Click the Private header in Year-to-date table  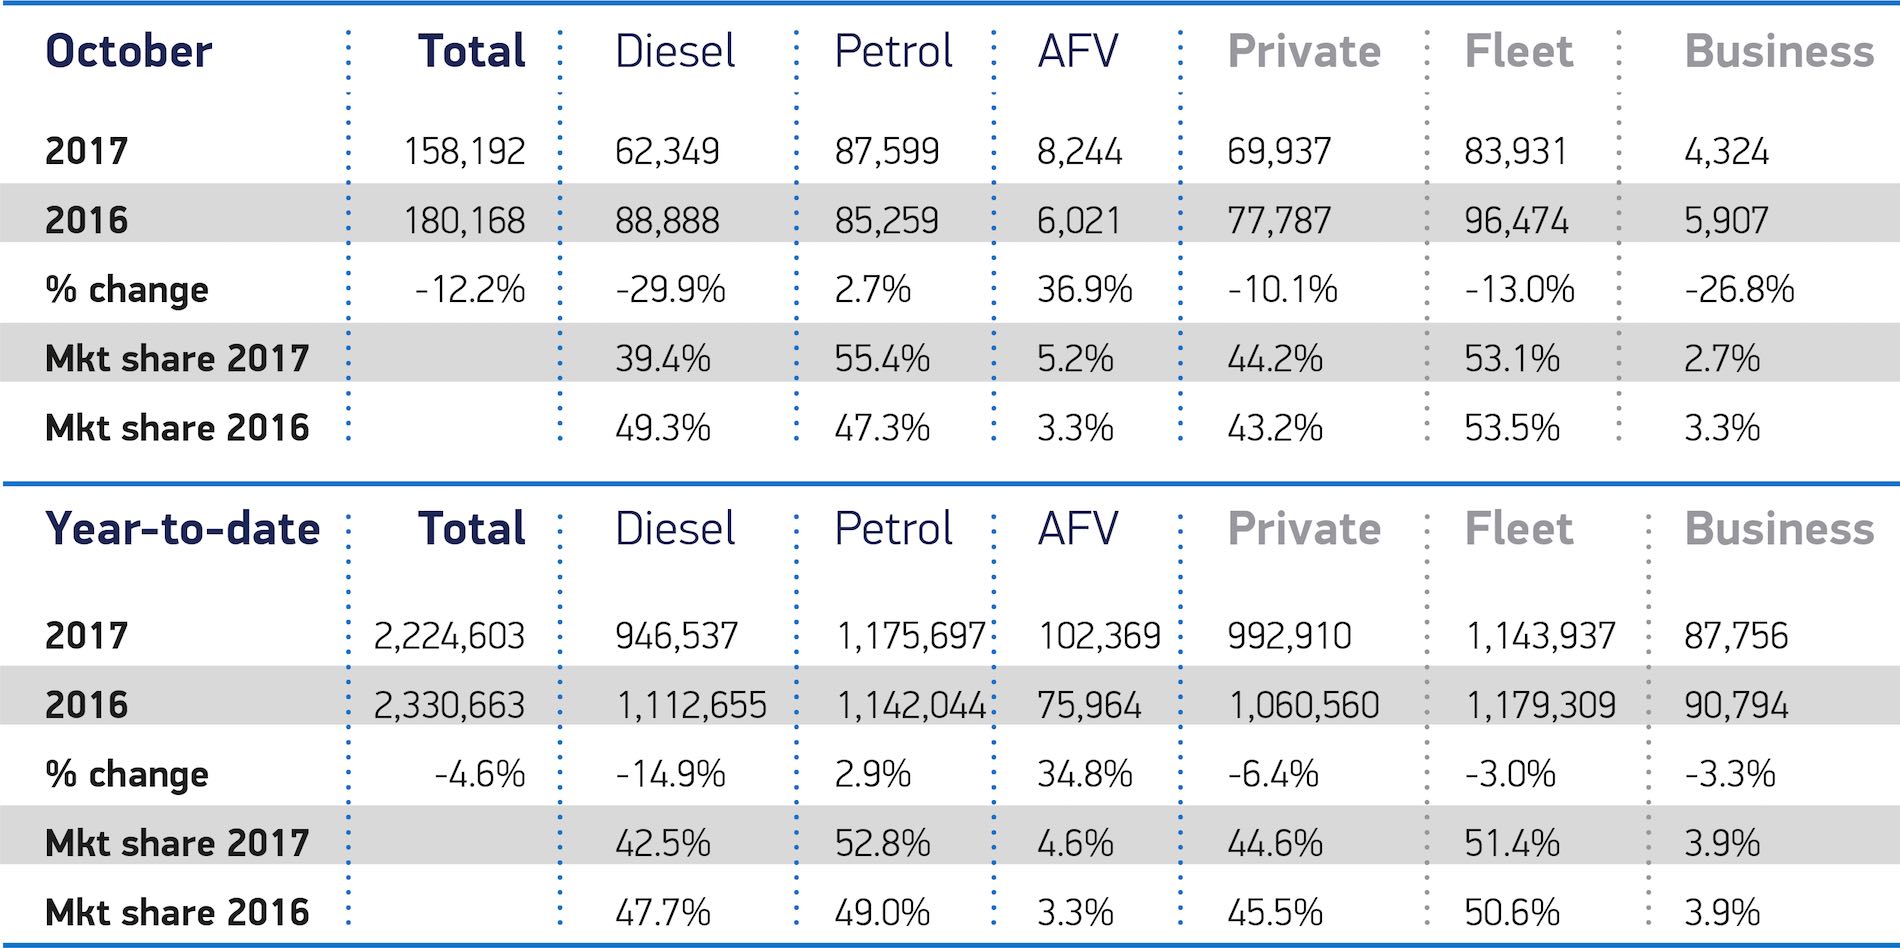(x=1304, y=529)
